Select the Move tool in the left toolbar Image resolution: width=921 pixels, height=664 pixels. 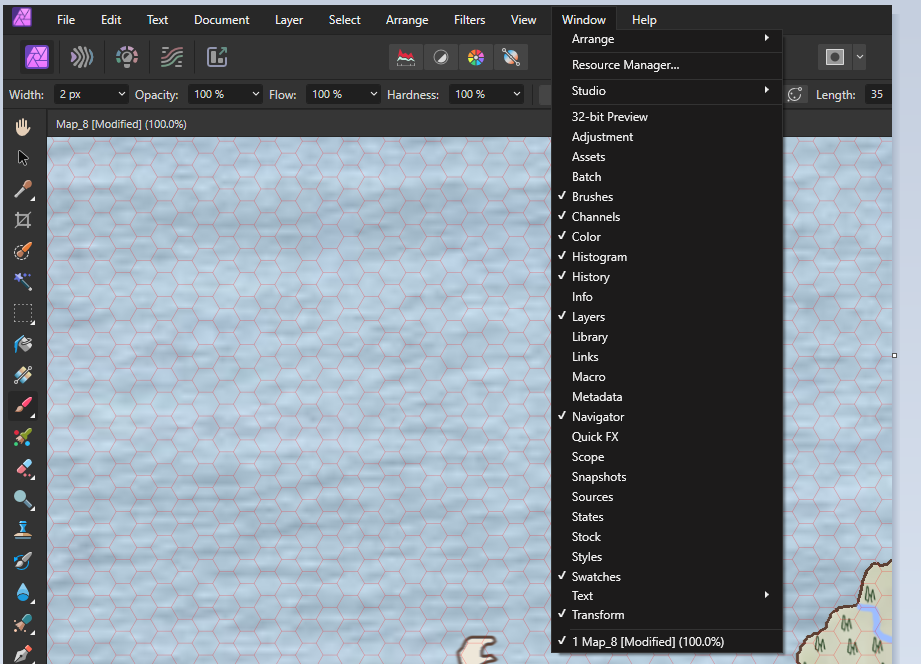point(22,157)
